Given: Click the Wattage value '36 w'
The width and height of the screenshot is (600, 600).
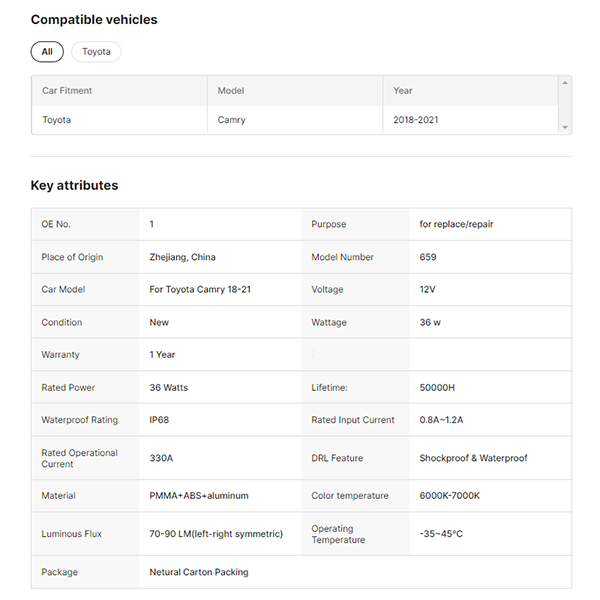Looking at the screenshot, I should [430, 323].
